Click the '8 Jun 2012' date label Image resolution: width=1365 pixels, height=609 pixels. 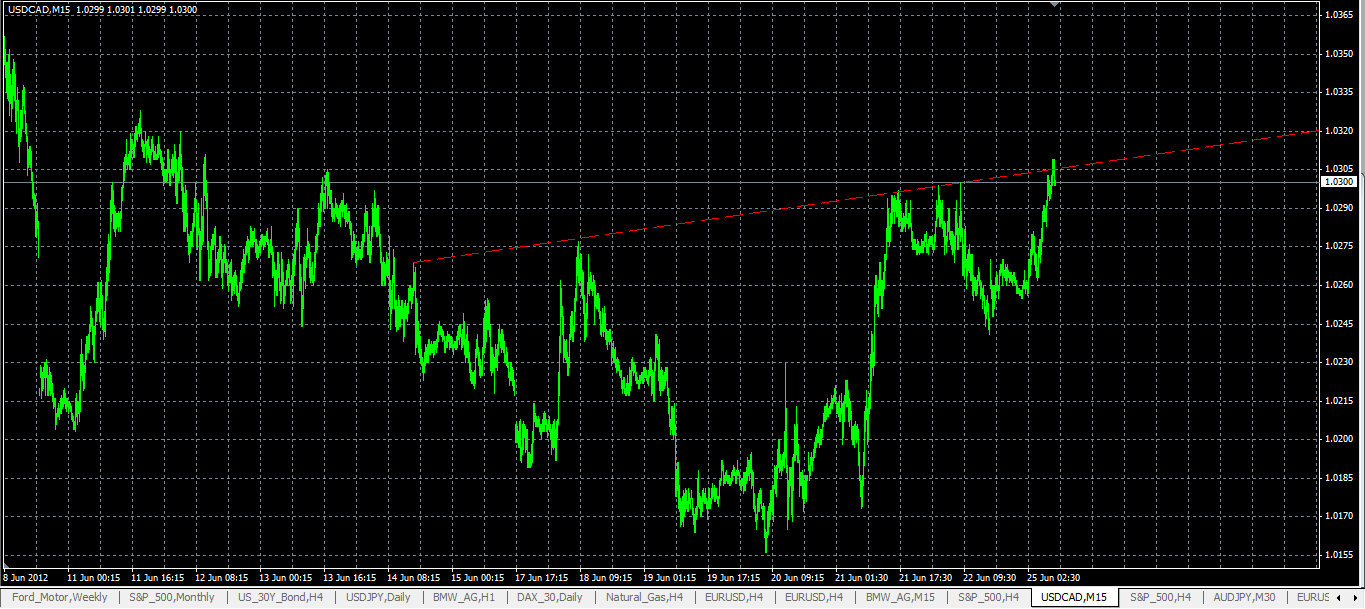pos(25,578)
